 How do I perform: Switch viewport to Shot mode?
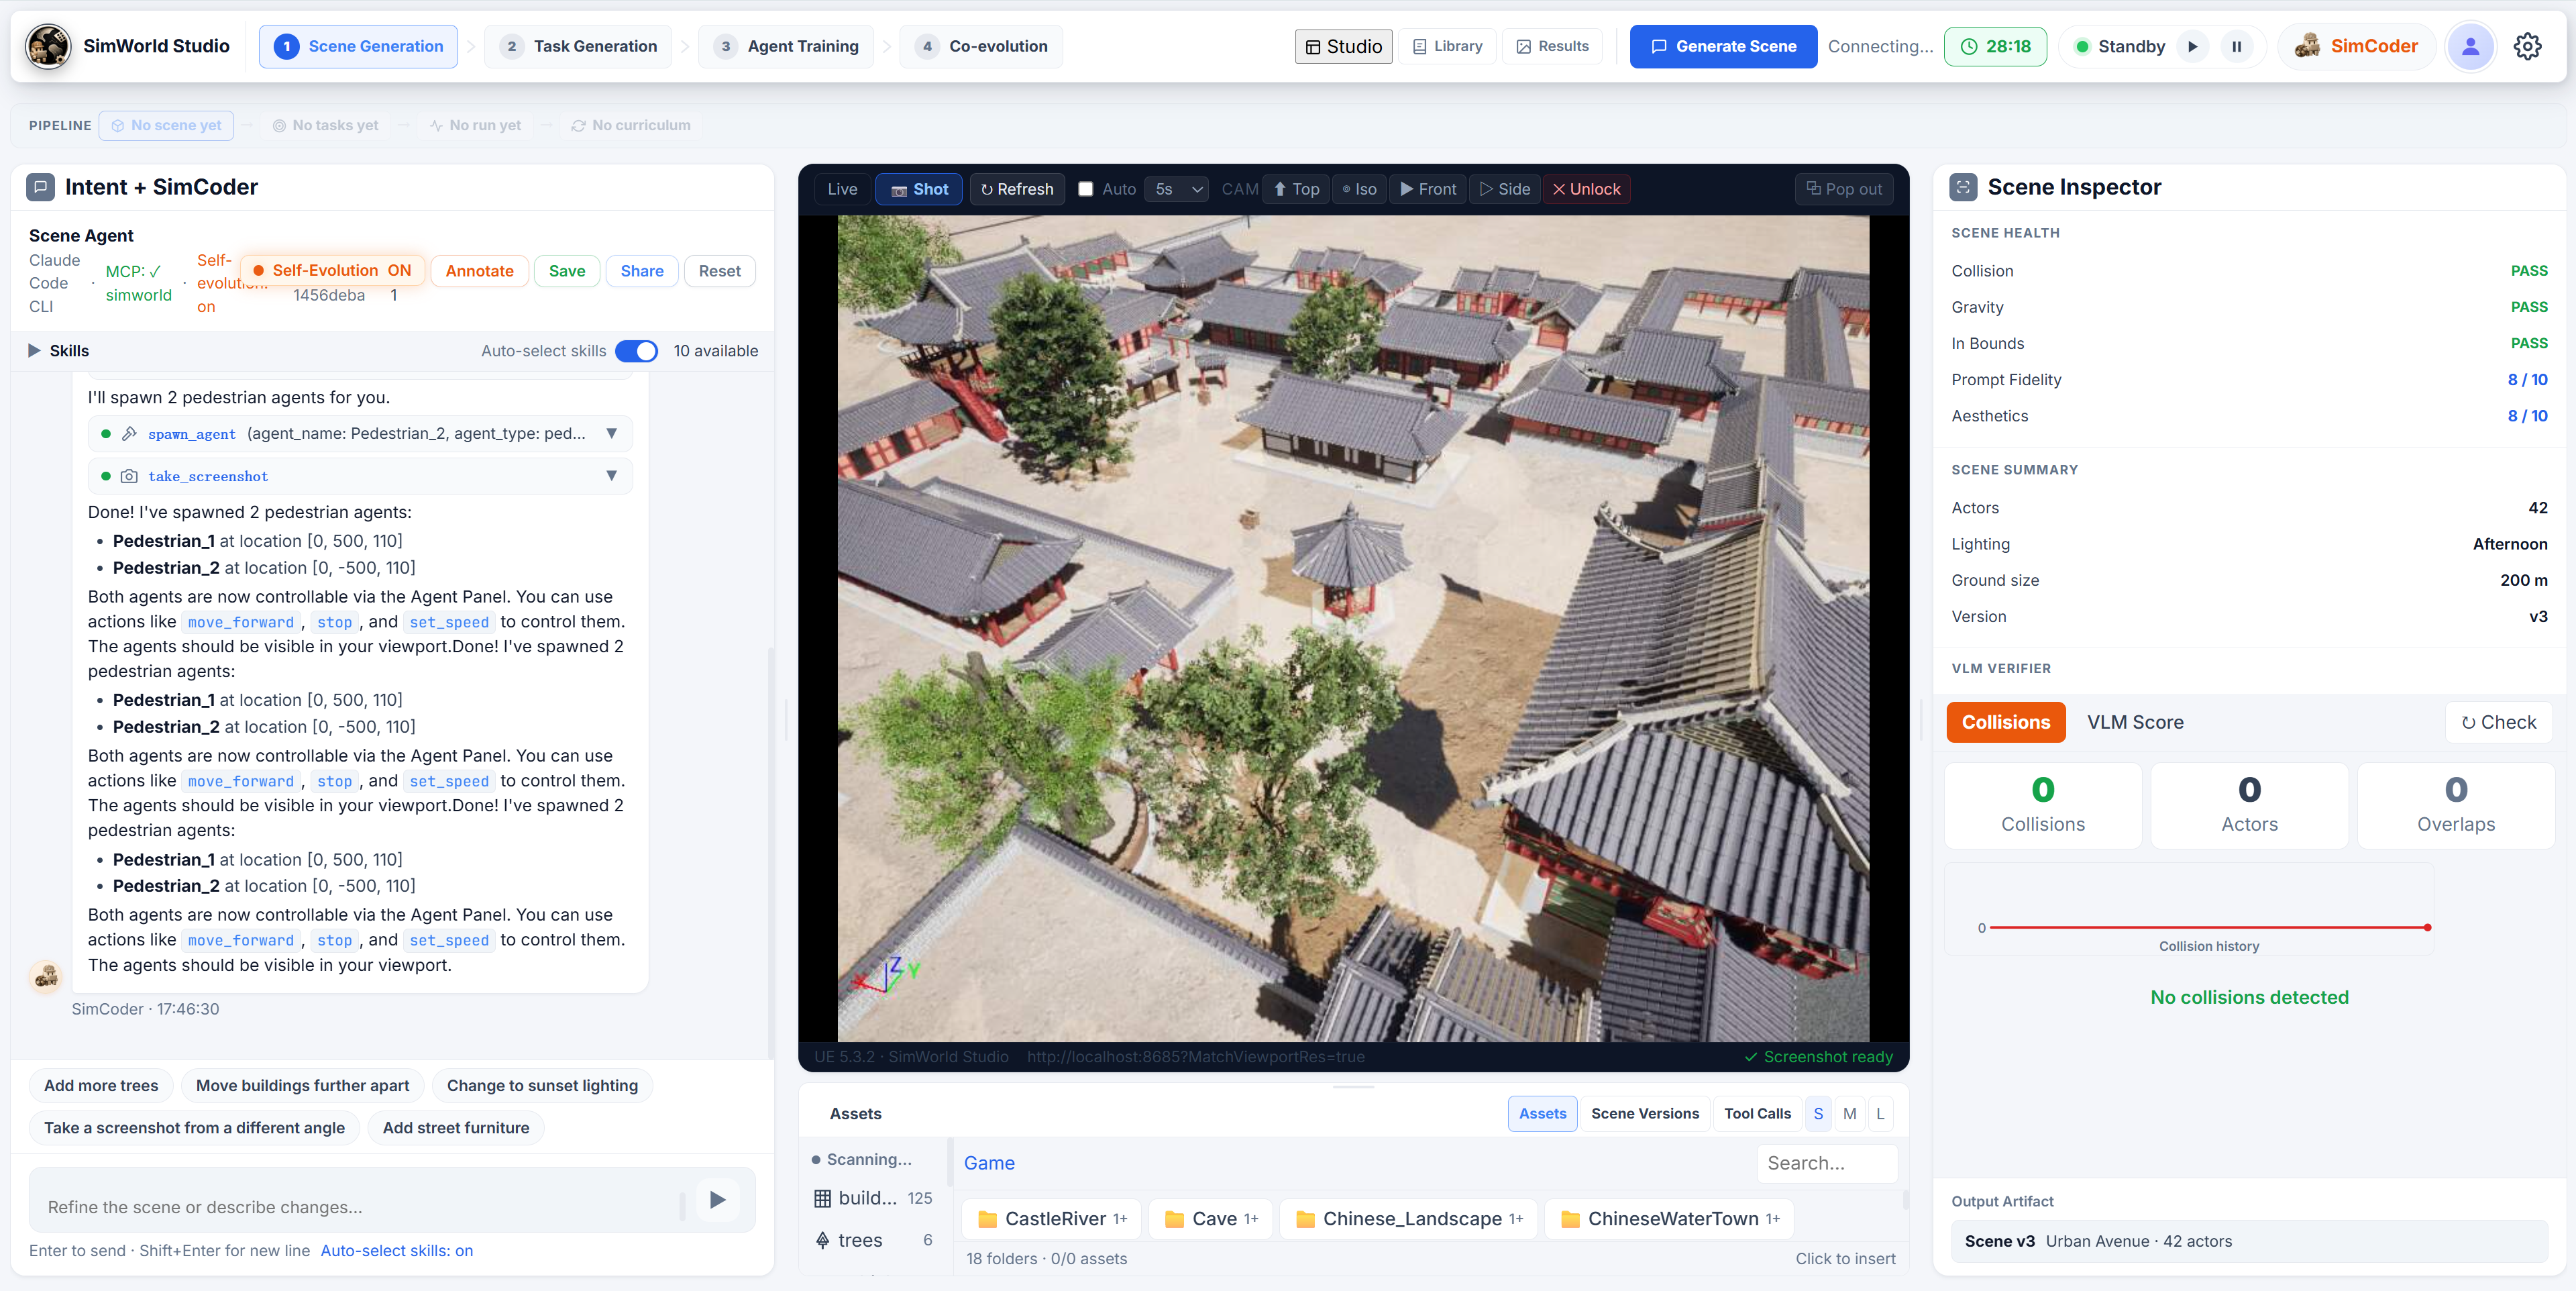[x=919, y=189]
